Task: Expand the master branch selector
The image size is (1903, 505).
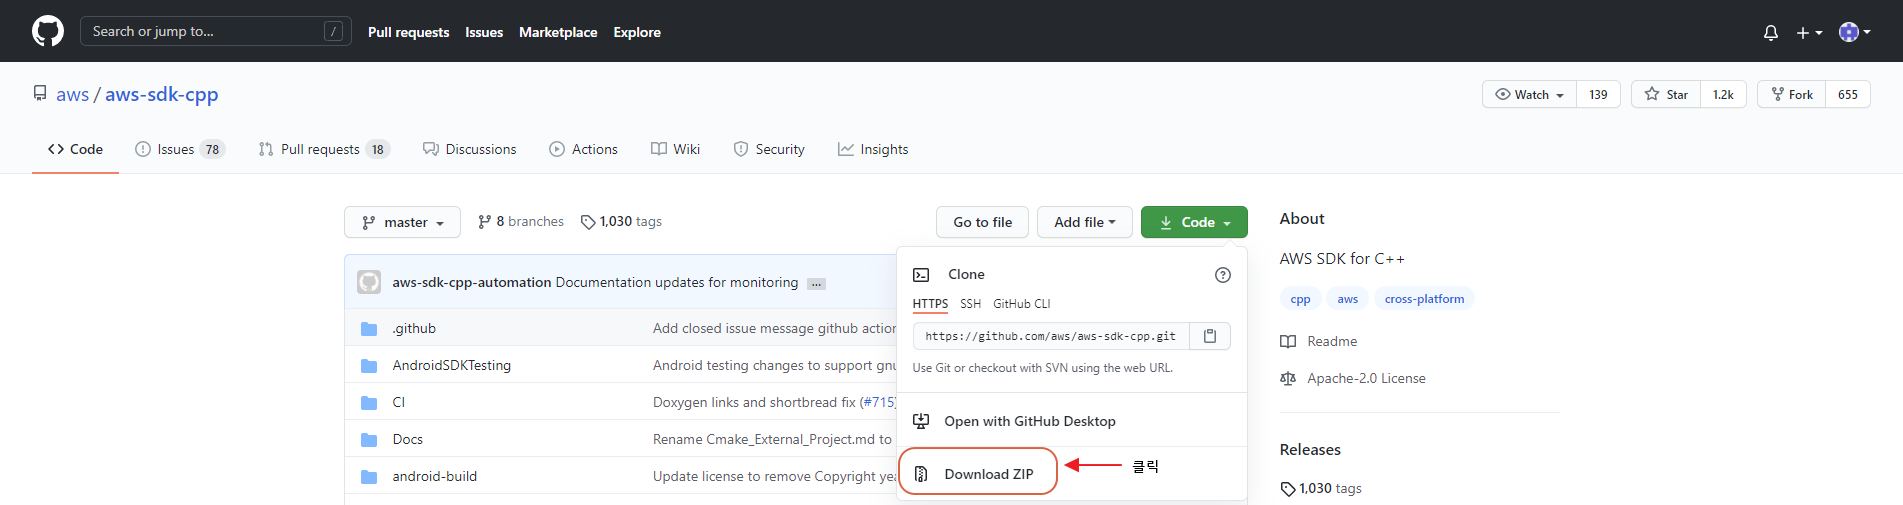Action: tap(402, 222)
